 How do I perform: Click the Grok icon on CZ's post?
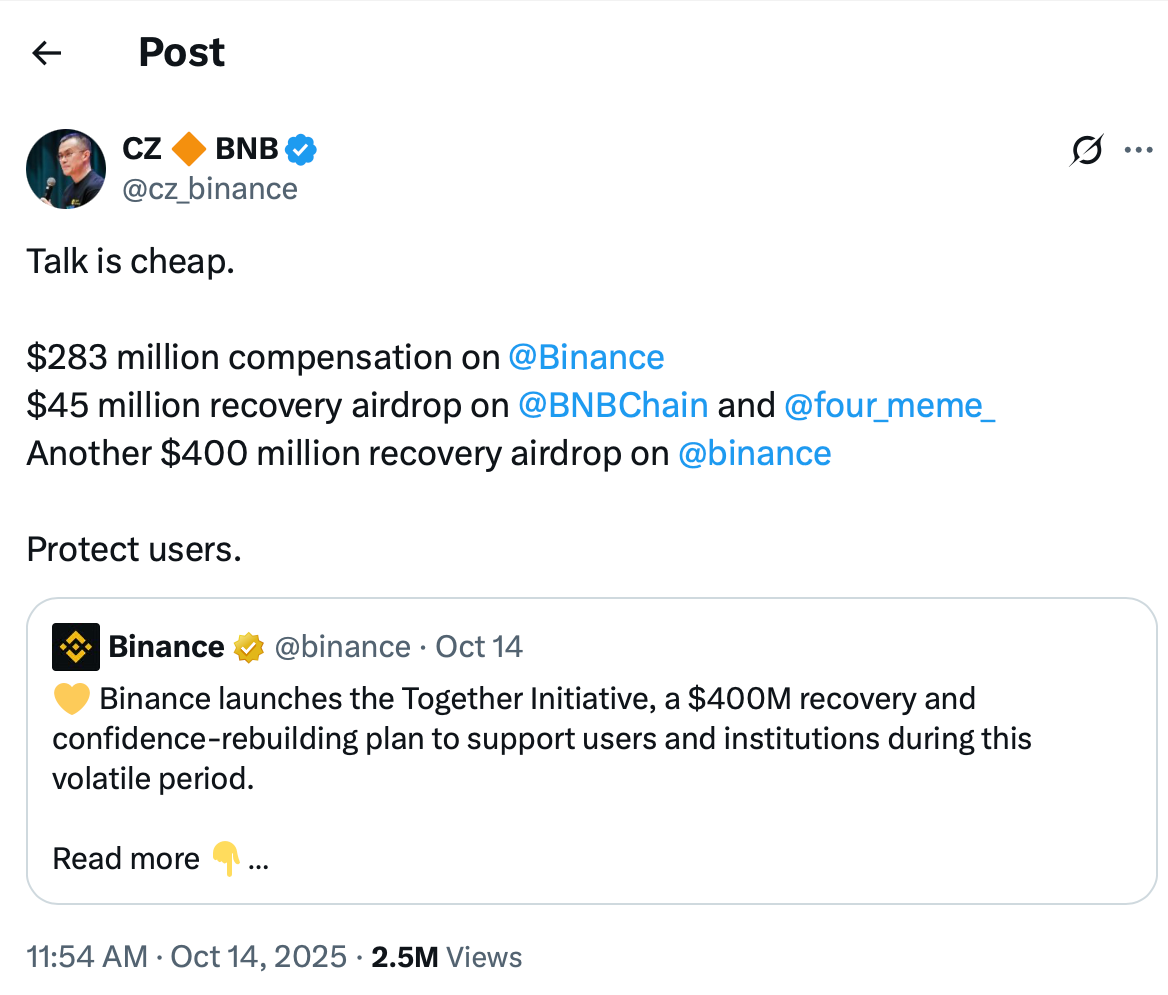click(1086, 150)
